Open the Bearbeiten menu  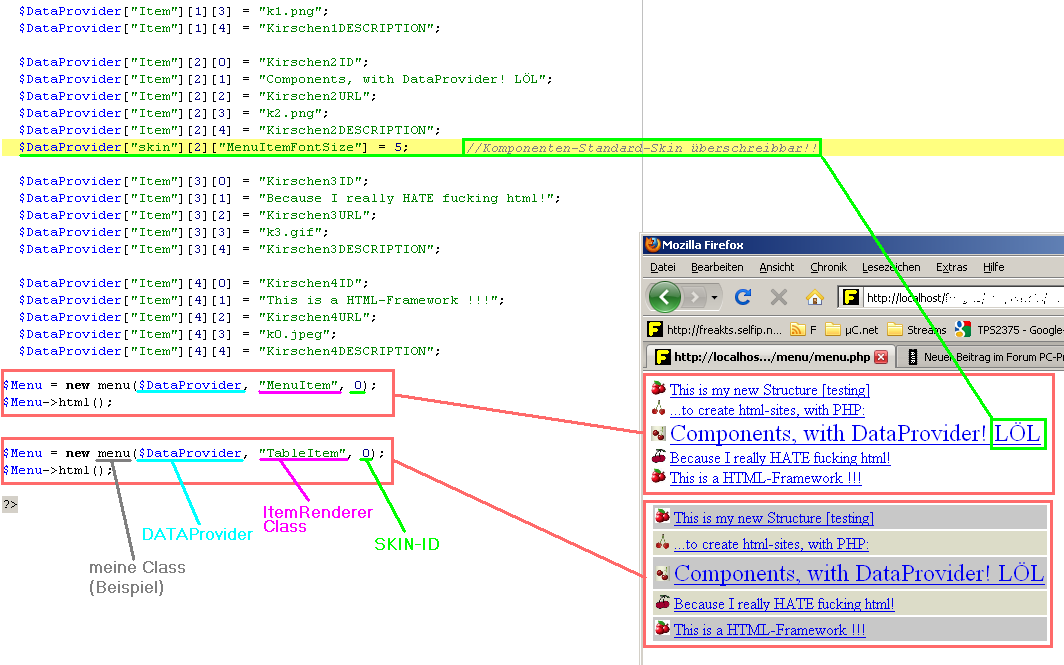click(x=717, y=267)
